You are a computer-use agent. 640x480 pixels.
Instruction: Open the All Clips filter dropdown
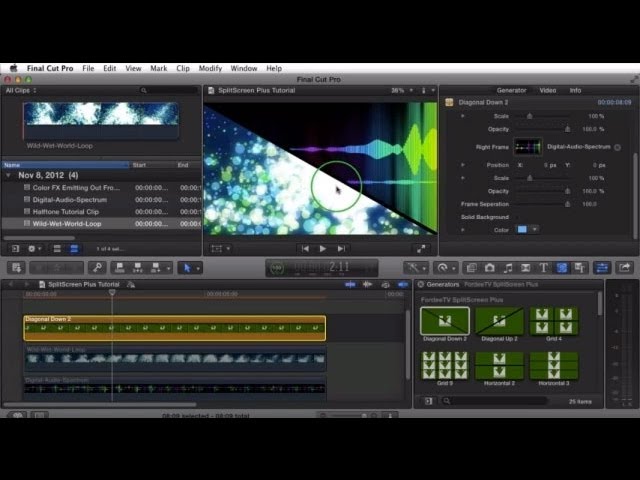[x=21, y=90]
